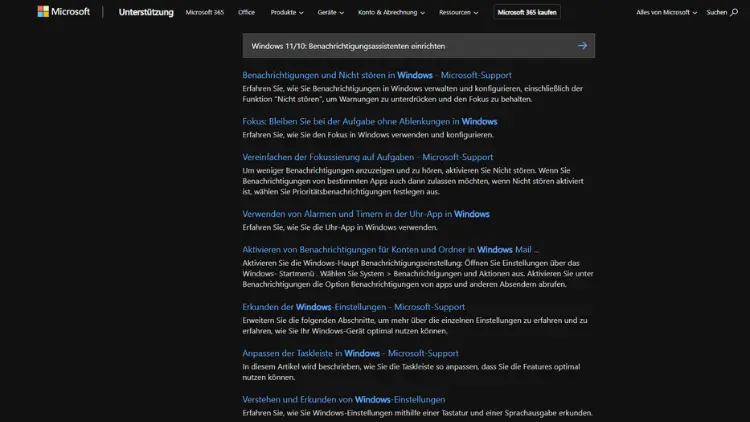Open the Unterstützung home link
This screenshot has width=750, height=422.
click(x=146, y=12)
